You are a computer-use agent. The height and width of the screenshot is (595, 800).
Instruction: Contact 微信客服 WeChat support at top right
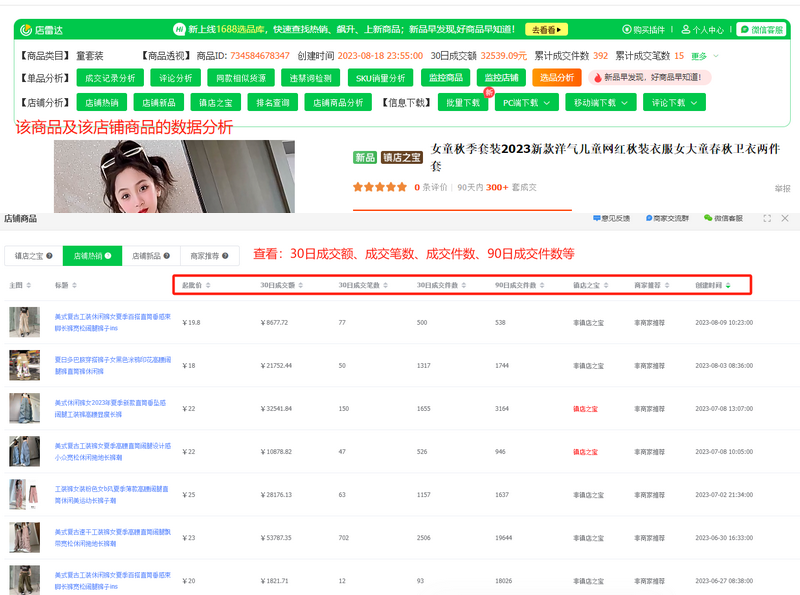(767, 30)
